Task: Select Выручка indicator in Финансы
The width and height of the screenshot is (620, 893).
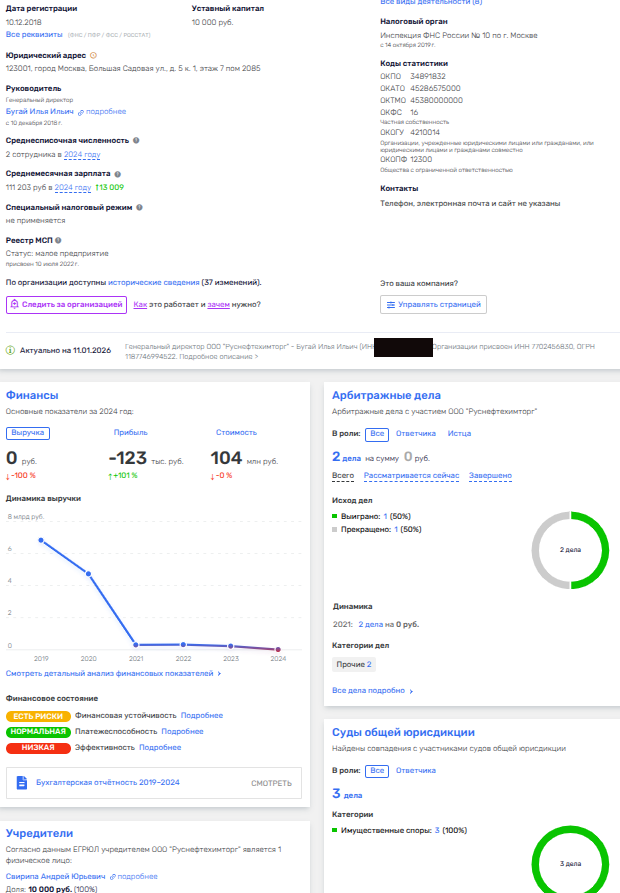Action: (27, 432)
